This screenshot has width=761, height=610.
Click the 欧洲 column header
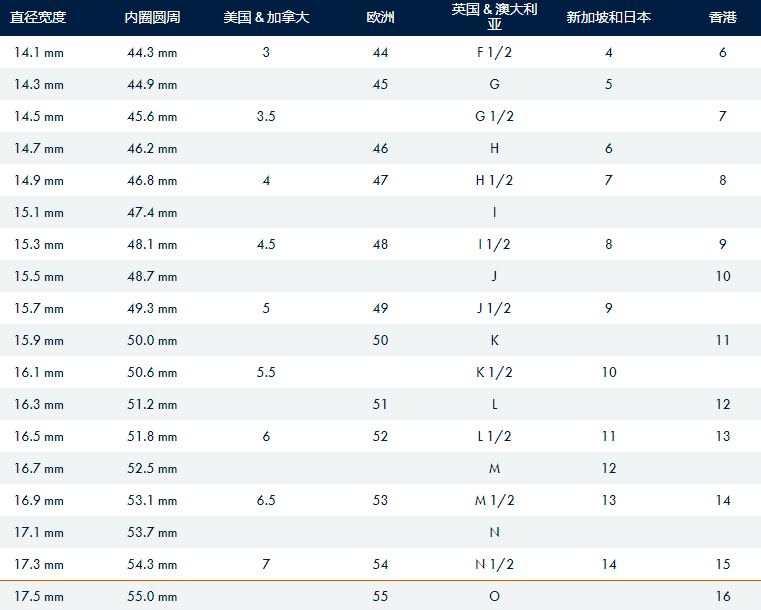380,17
